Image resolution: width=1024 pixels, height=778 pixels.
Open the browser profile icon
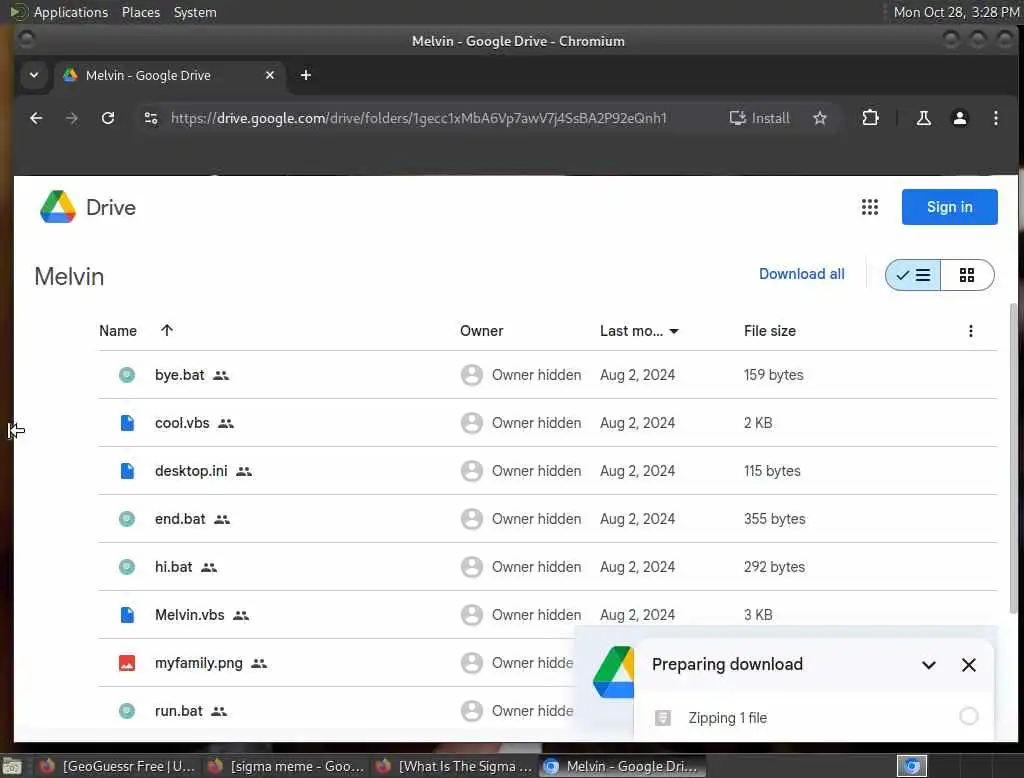pos(959,118)
